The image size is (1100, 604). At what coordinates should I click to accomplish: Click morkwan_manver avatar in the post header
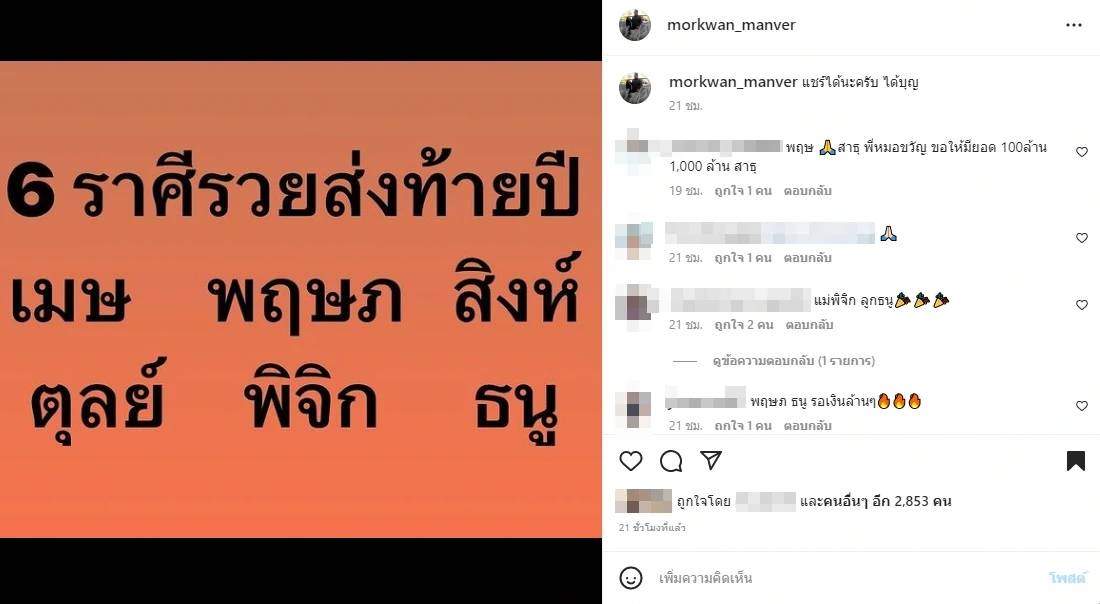click(635, 25)
